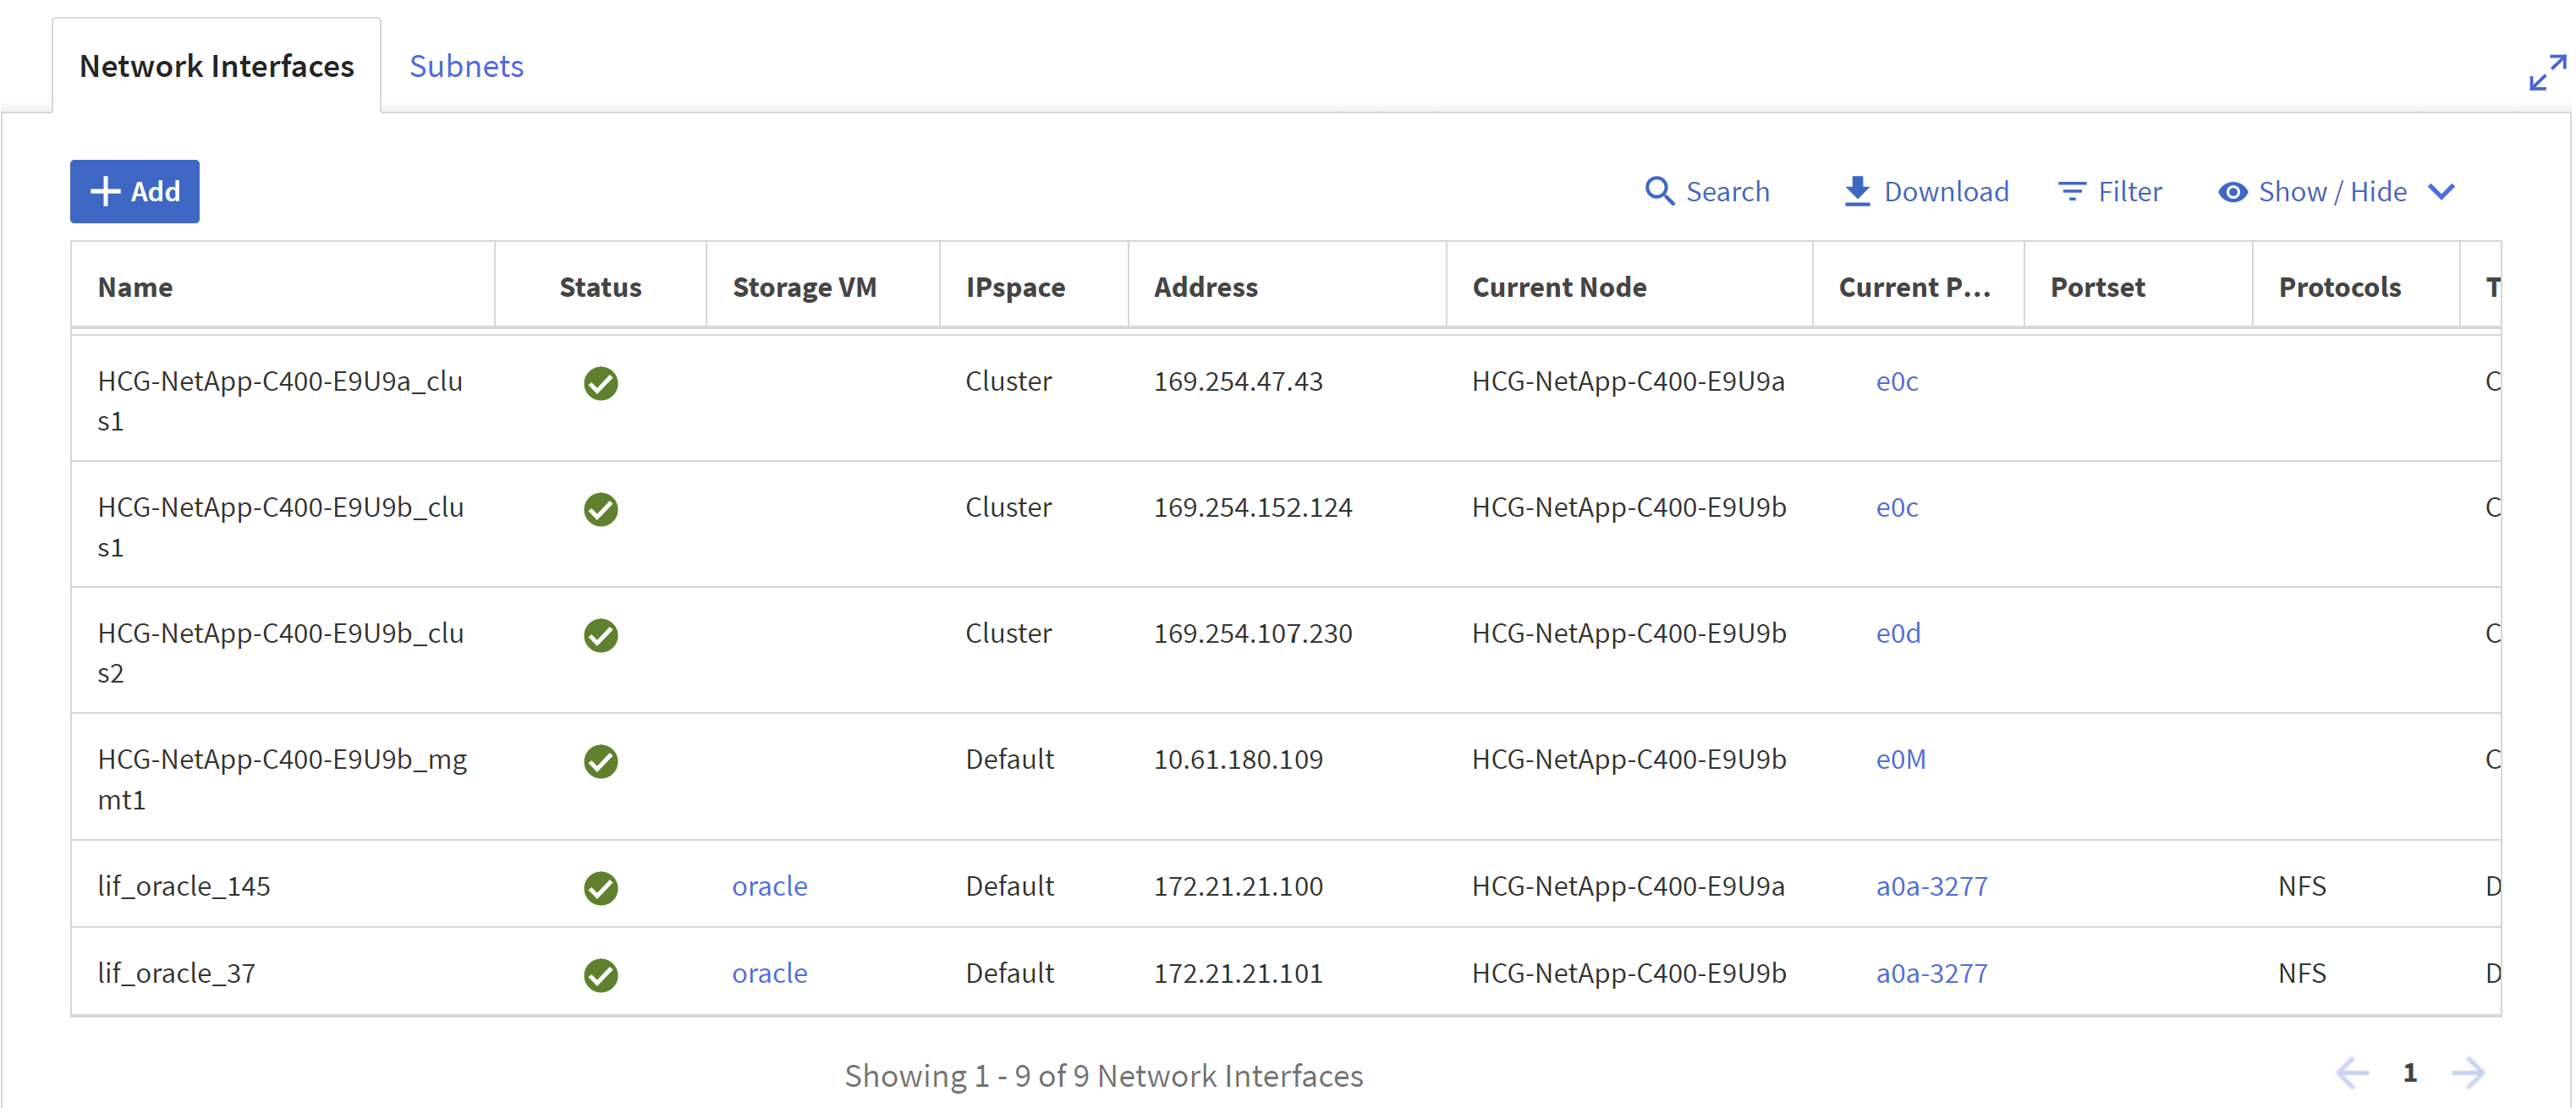Click the Filter lines icon
This screenshot has width=2576, height=1108.
tap(2071, 191)
